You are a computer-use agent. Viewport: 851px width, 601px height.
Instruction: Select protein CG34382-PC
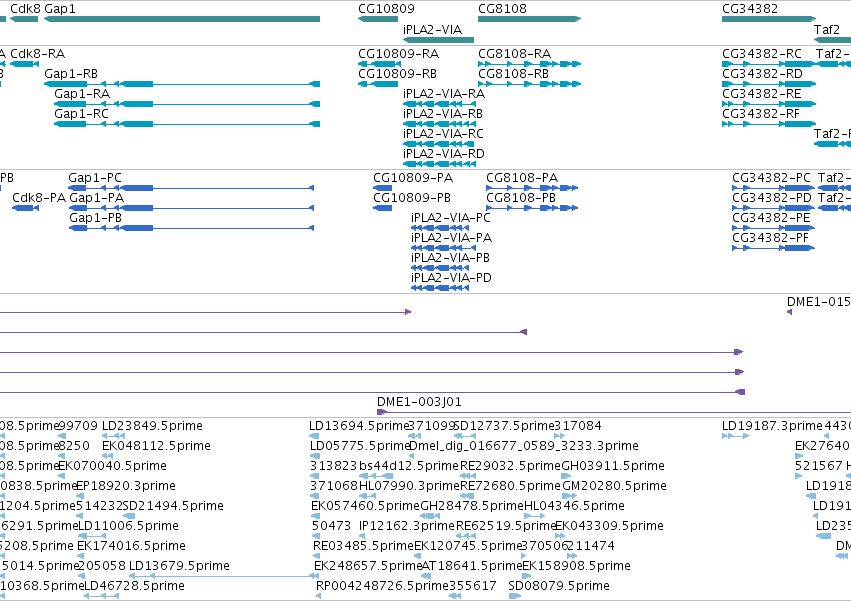[773, 188]
